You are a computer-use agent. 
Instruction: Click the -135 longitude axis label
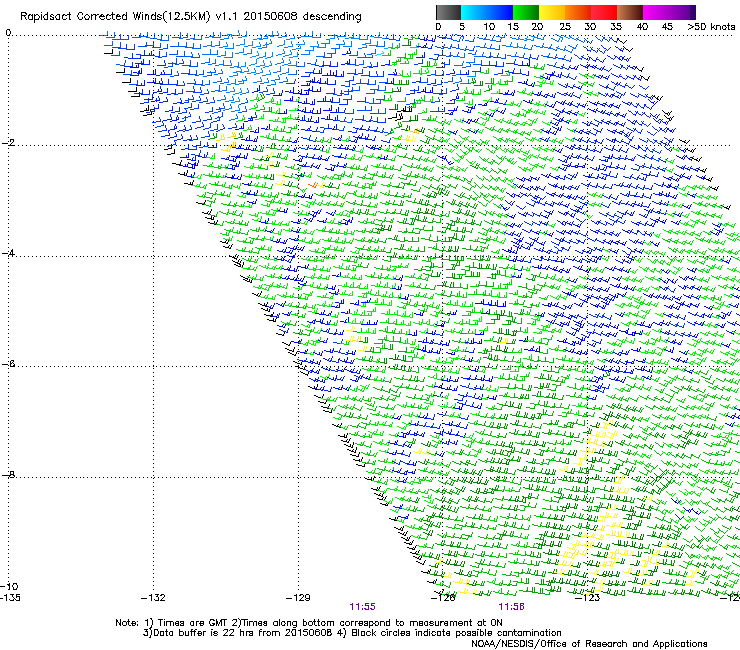click(x=10, y=598)
